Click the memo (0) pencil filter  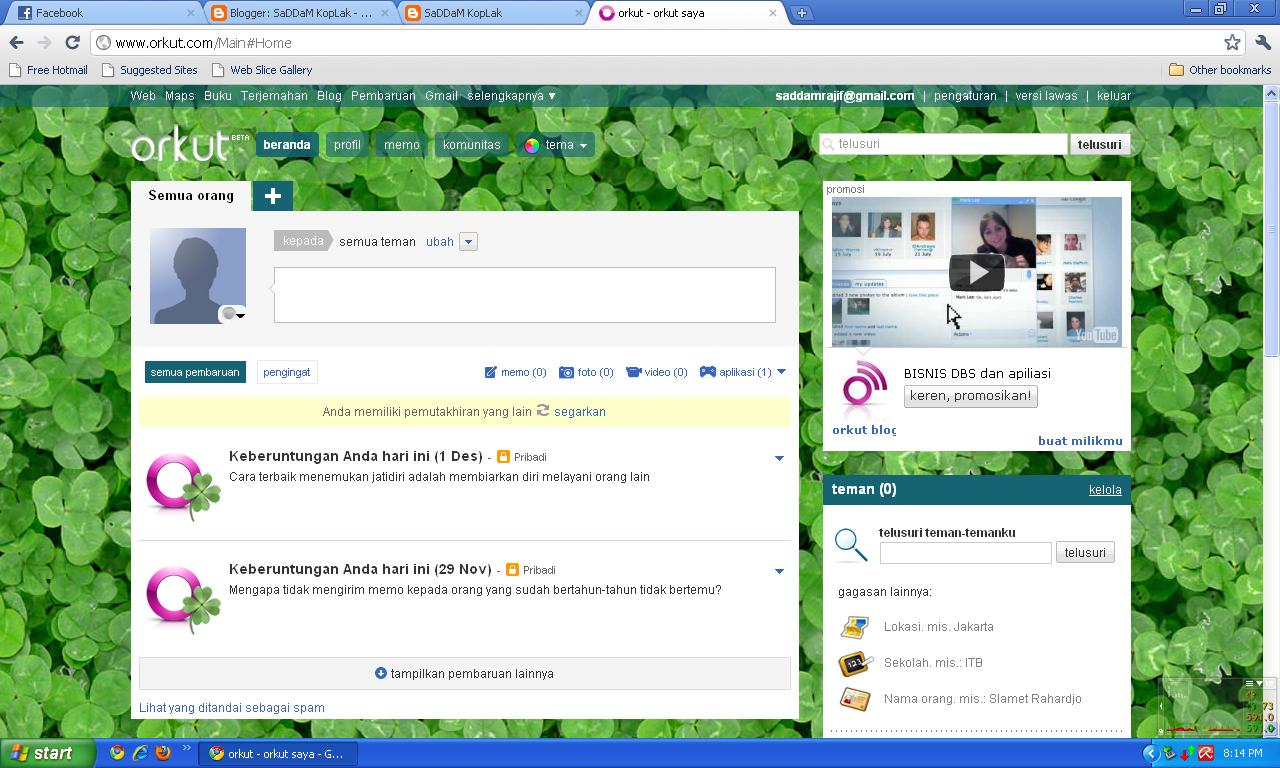click(515, 372)
